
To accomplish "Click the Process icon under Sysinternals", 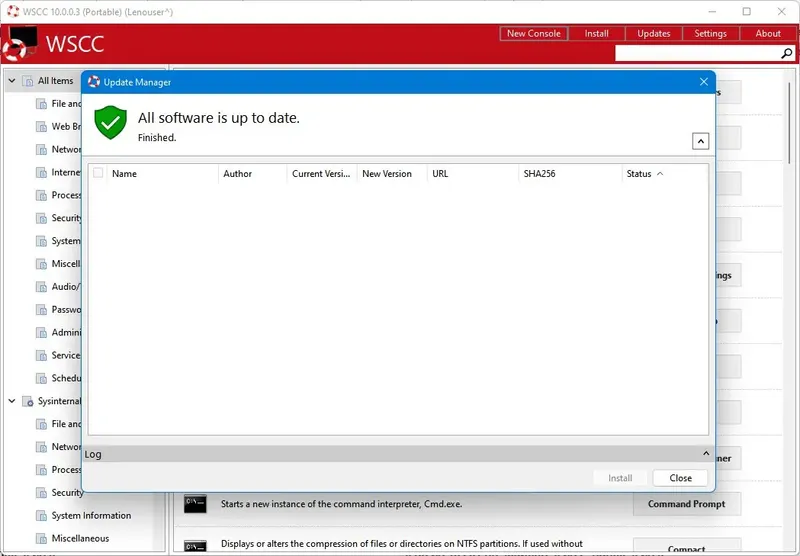I will 41,470.
